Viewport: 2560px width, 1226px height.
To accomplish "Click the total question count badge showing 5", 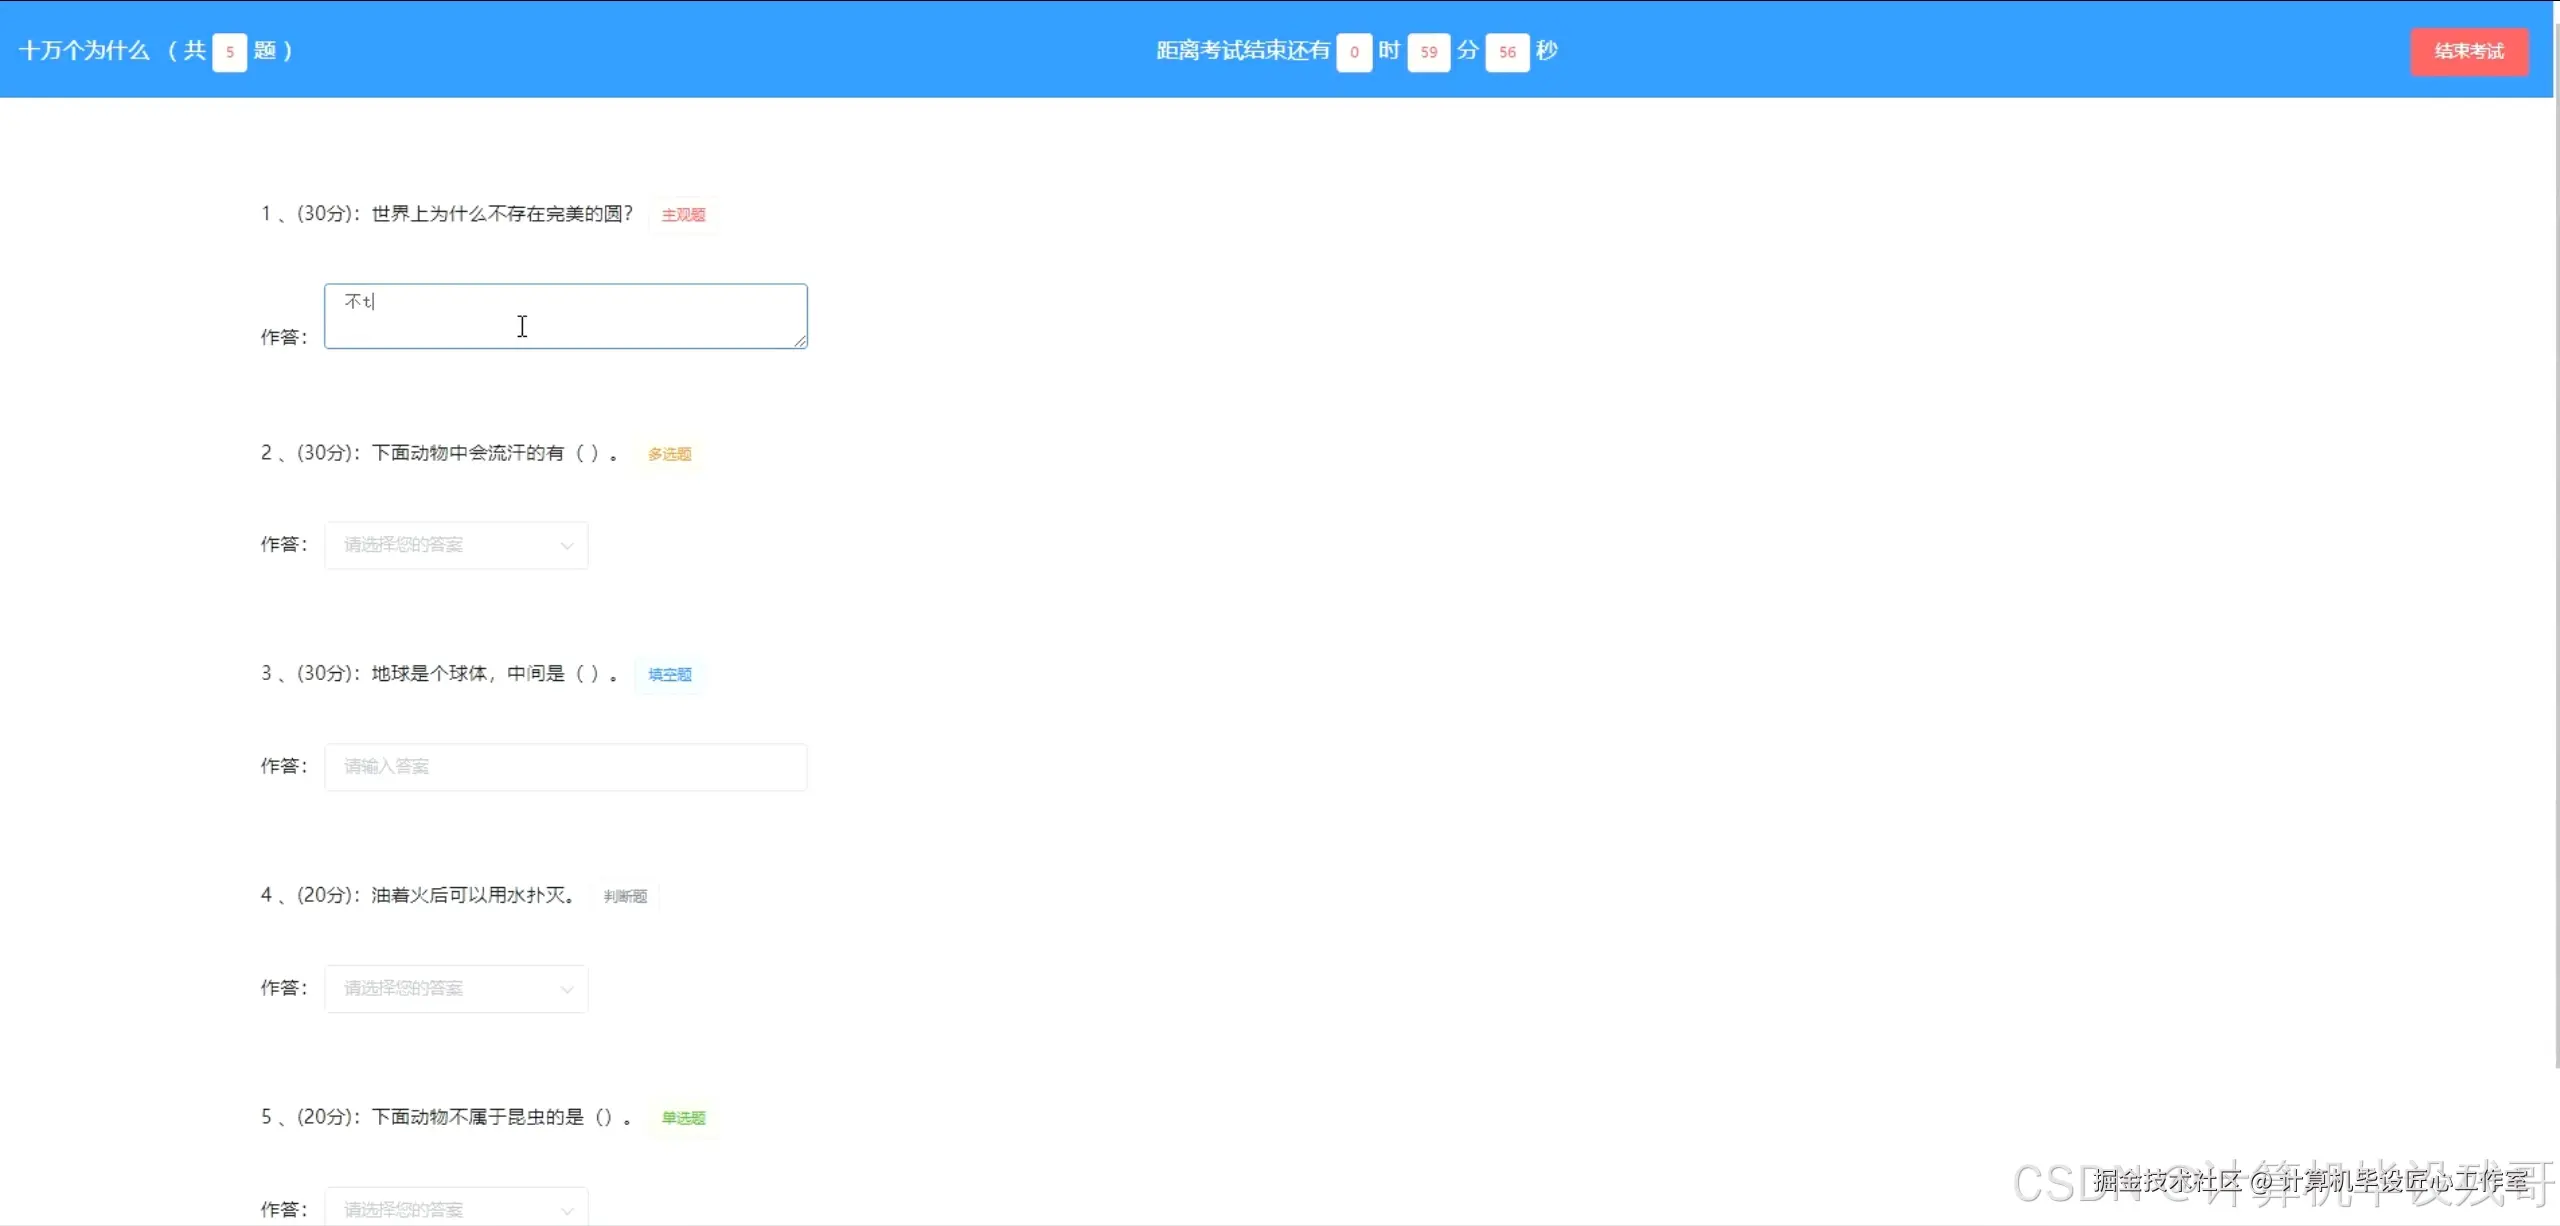I will (x=229, y=52).
